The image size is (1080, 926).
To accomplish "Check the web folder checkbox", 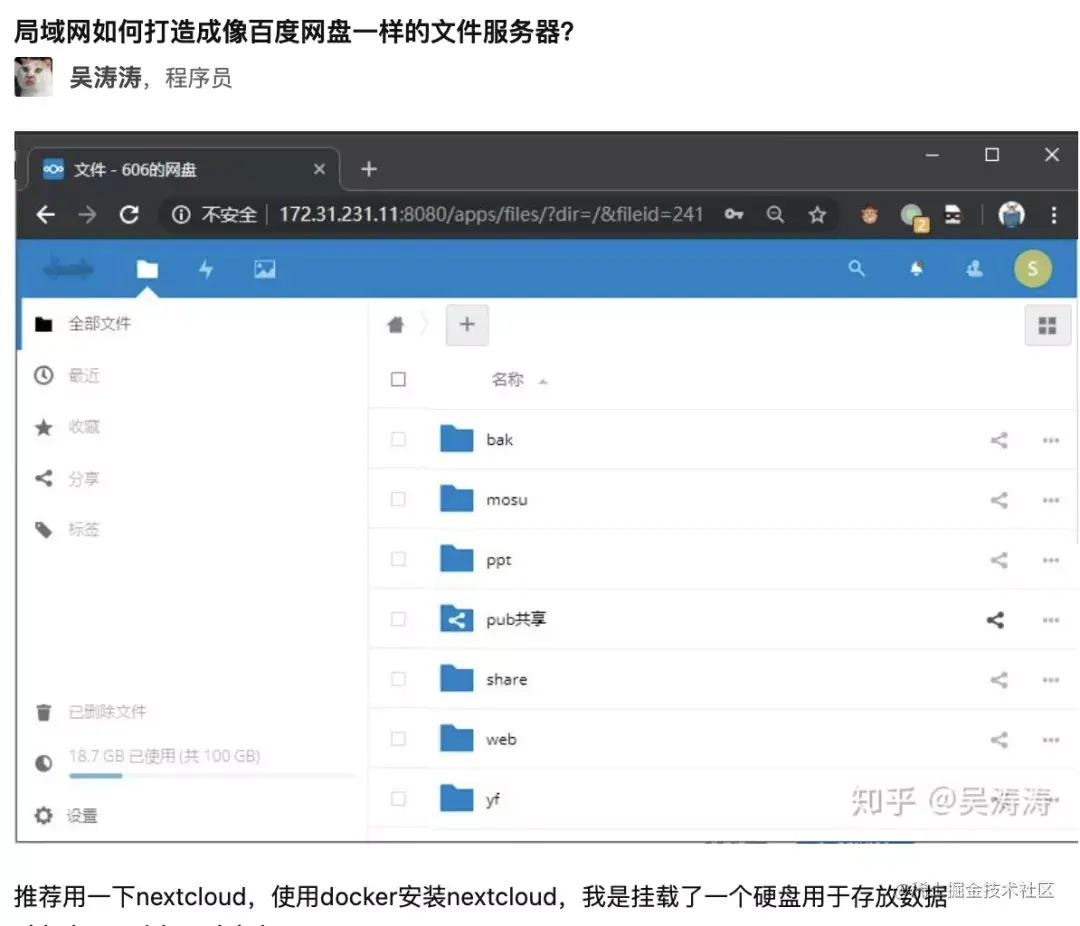I will pos(398,739).
